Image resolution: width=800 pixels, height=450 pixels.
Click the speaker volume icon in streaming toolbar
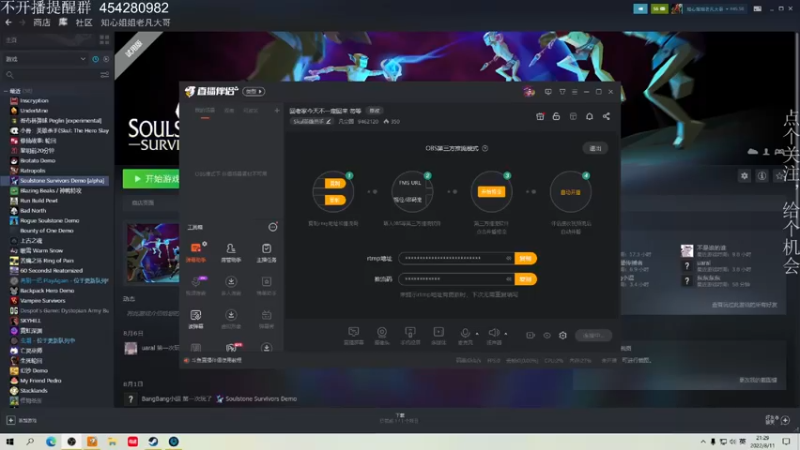[494, 333]
